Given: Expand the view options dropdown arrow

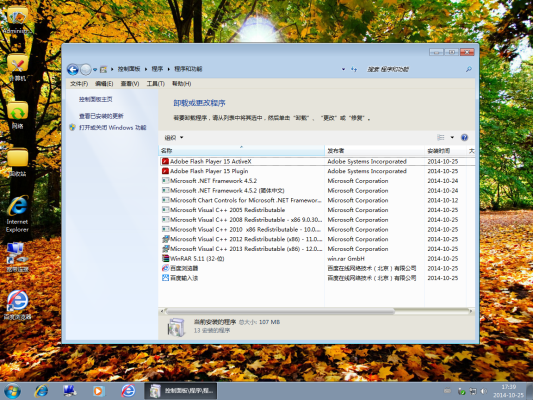Looking at the screenshot, I should point(452,137).
